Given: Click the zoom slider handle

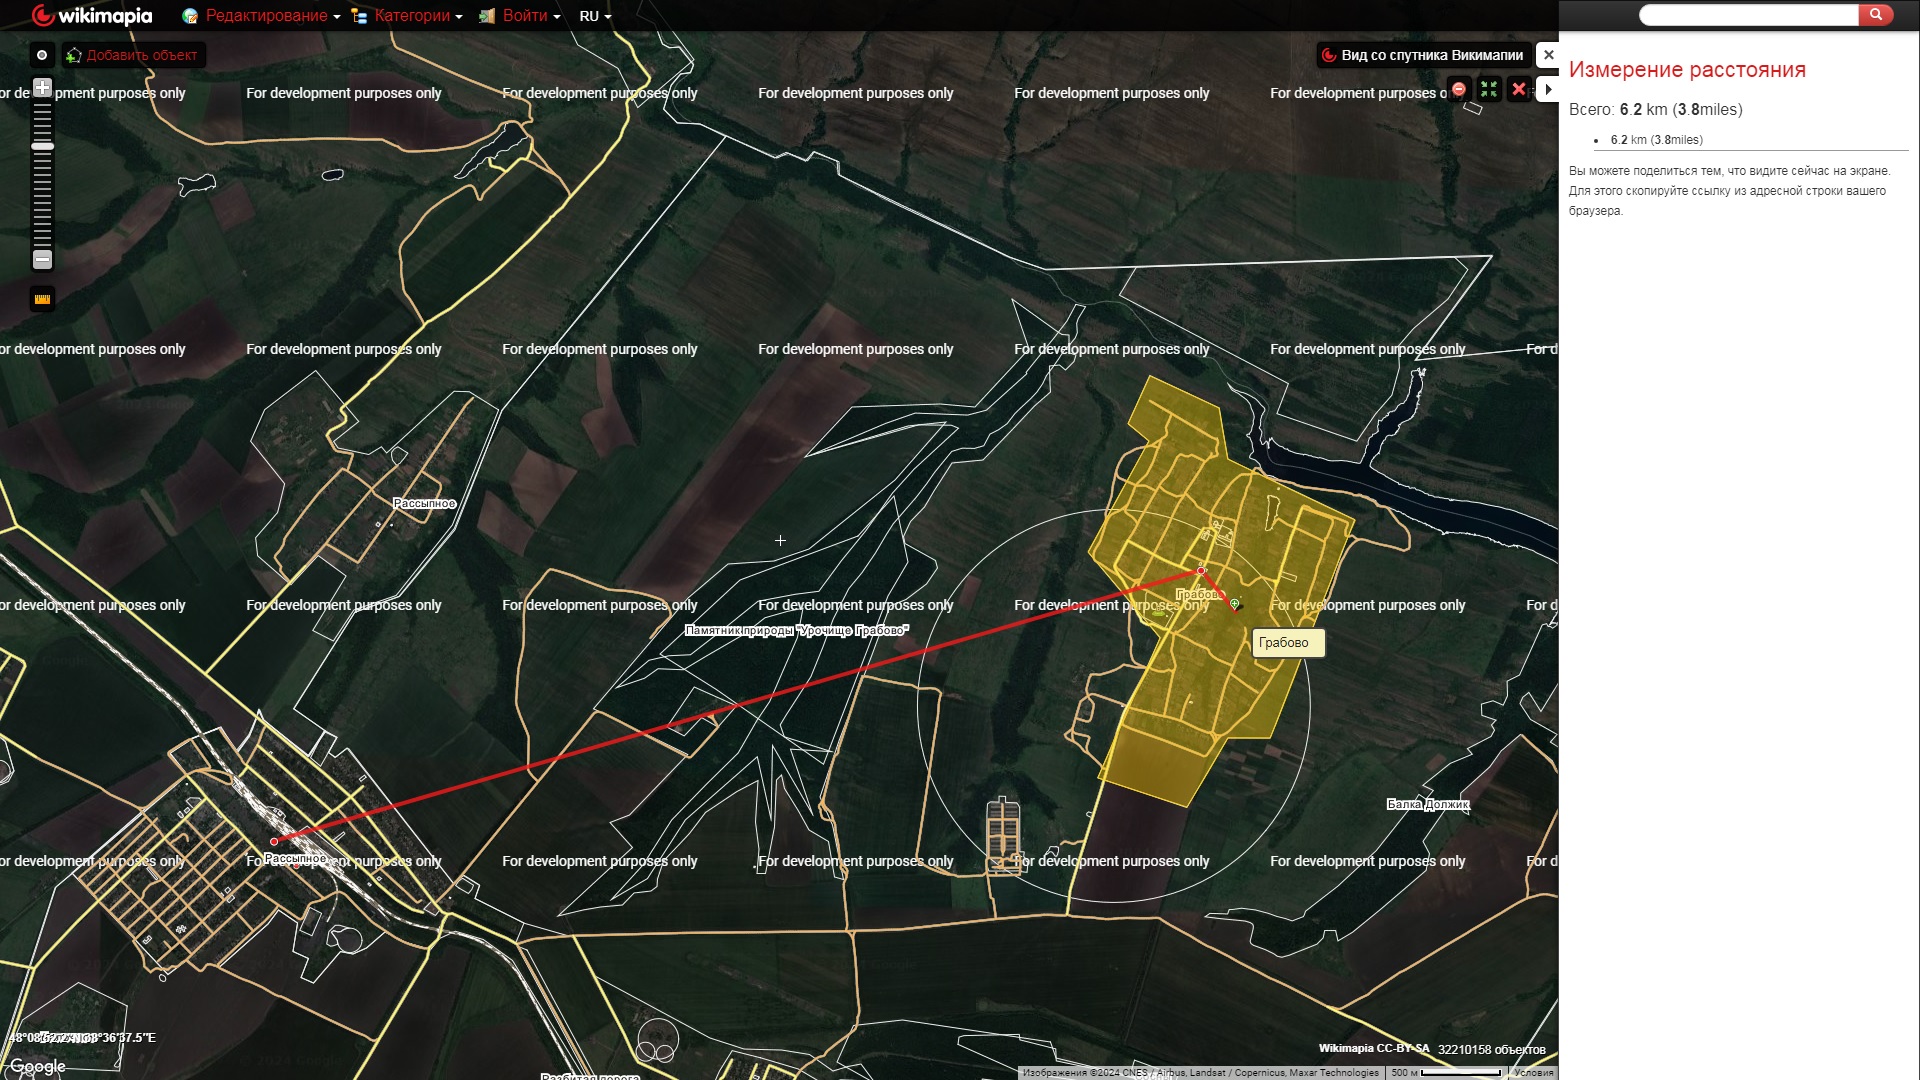Looking at the screenshot, I should (x=42, y=146).
